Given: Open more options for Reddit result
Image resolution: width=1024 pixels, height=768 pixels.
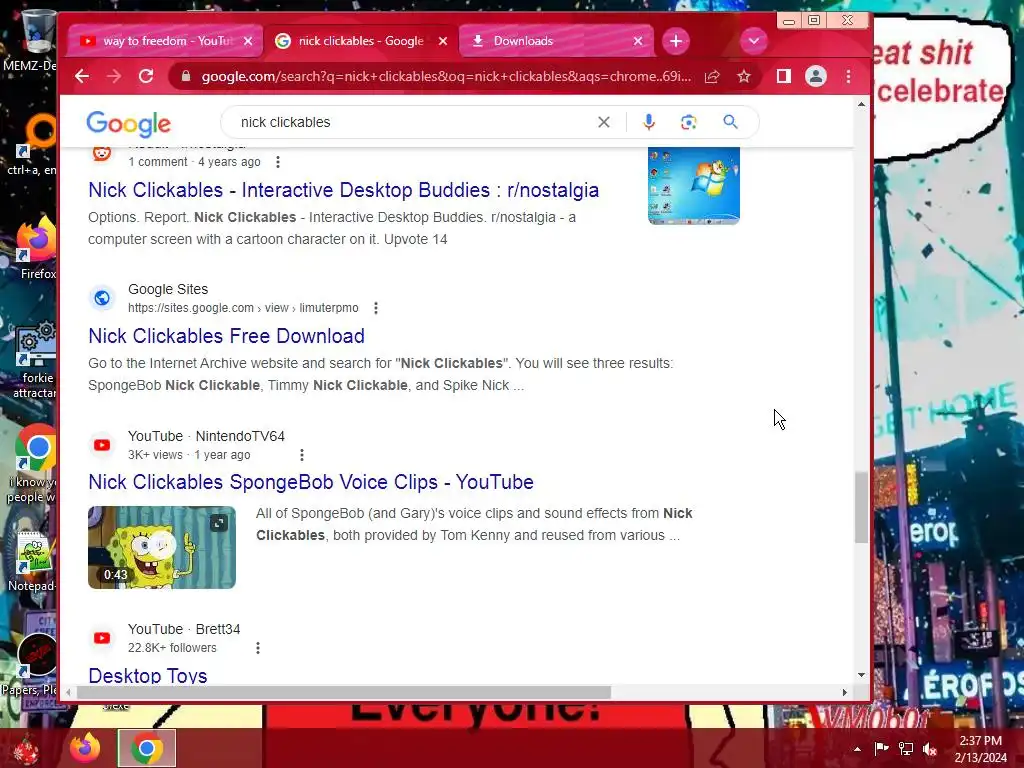Looking at the screenshot, I should tap(278, 162).
